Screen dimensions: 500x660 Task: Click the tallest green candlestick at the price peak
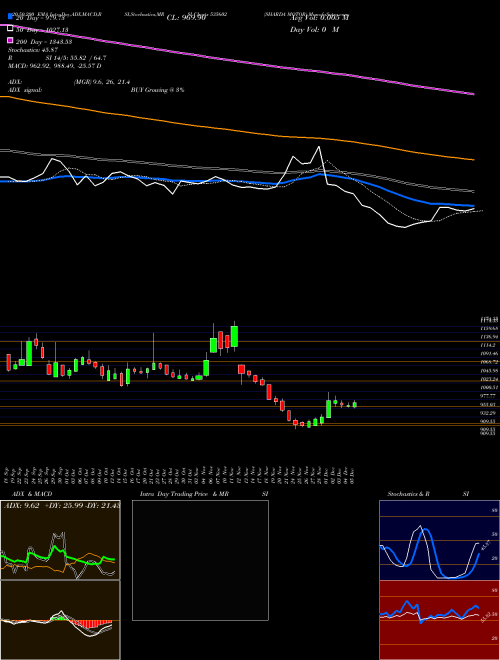[x=234, y=336]
